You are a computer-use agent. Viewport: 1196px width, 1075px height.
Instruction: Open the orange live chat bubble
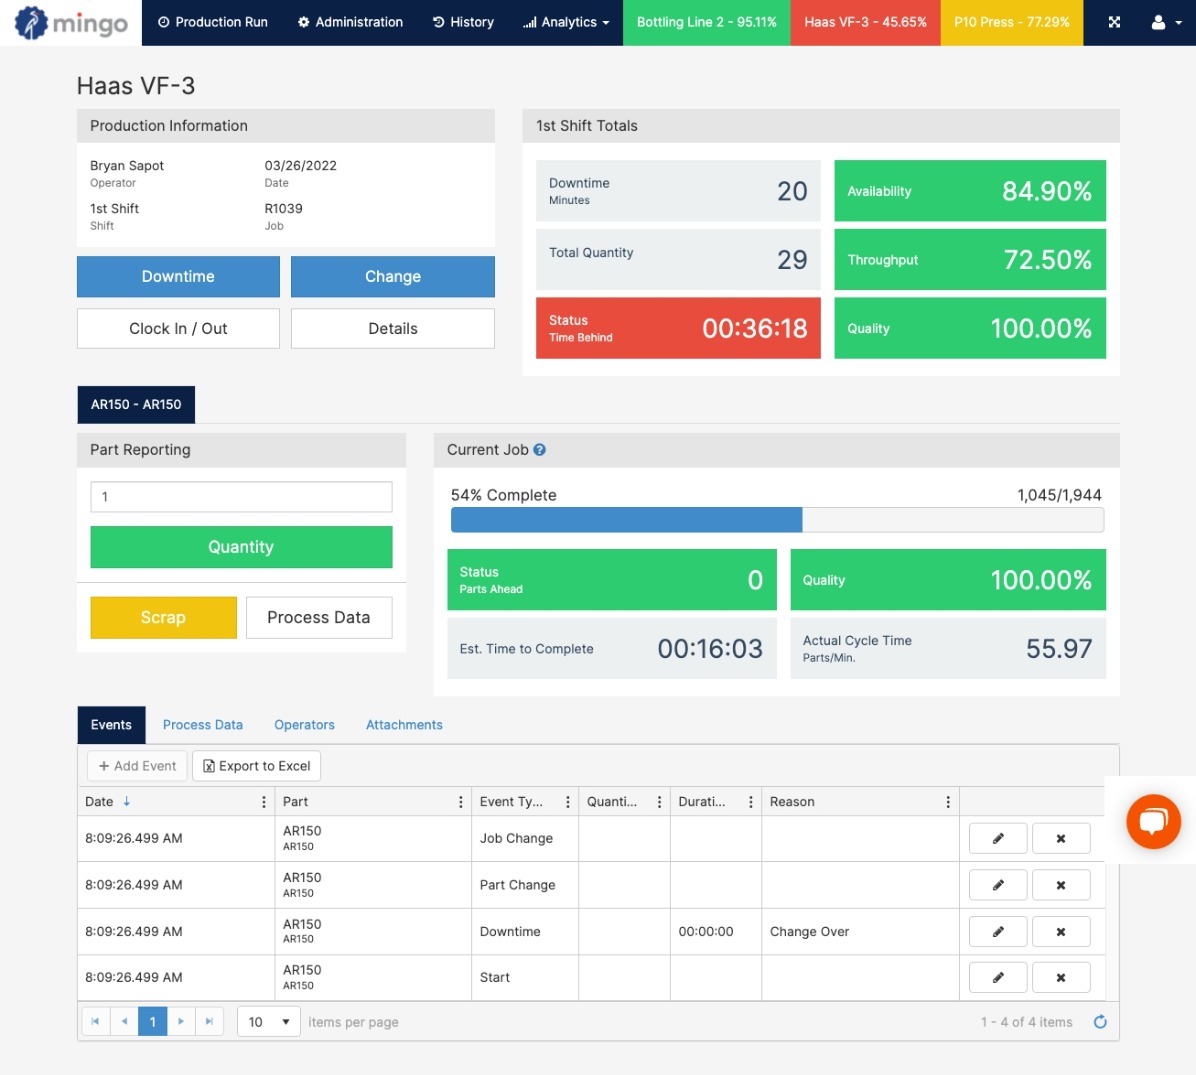[x=1154, y=822]
